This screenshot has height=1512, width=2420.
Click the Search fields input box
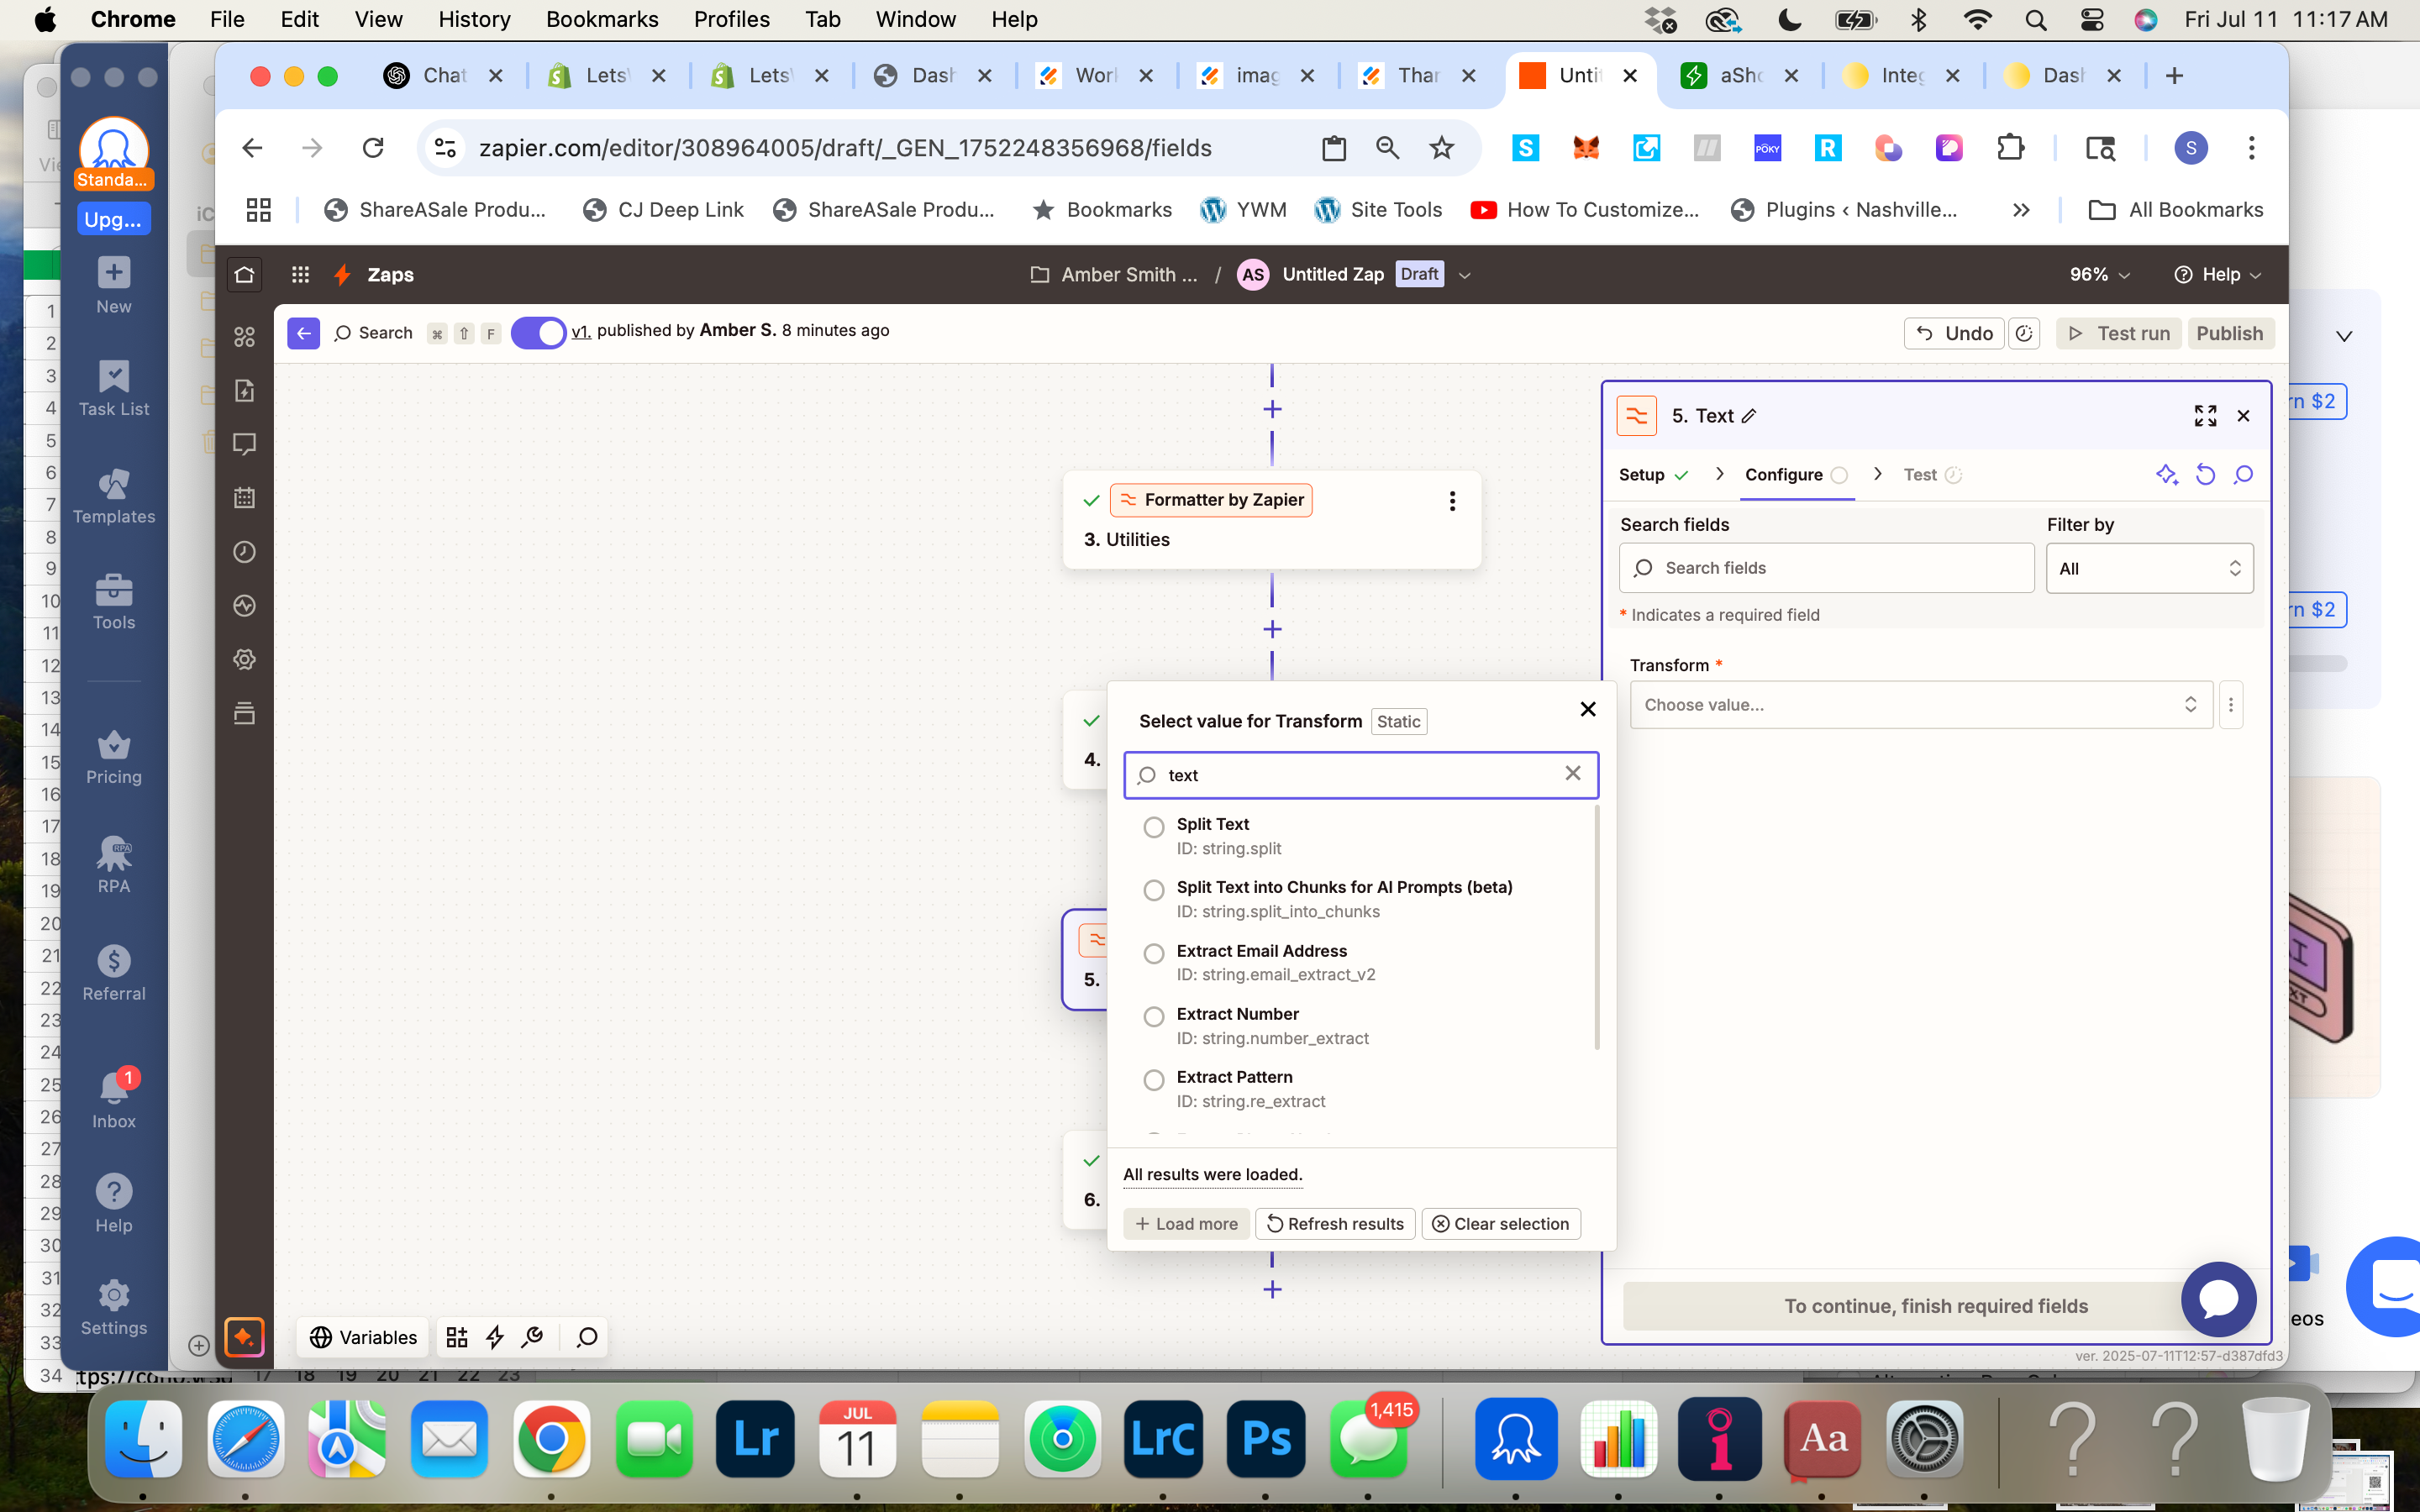pos(1826,568)
